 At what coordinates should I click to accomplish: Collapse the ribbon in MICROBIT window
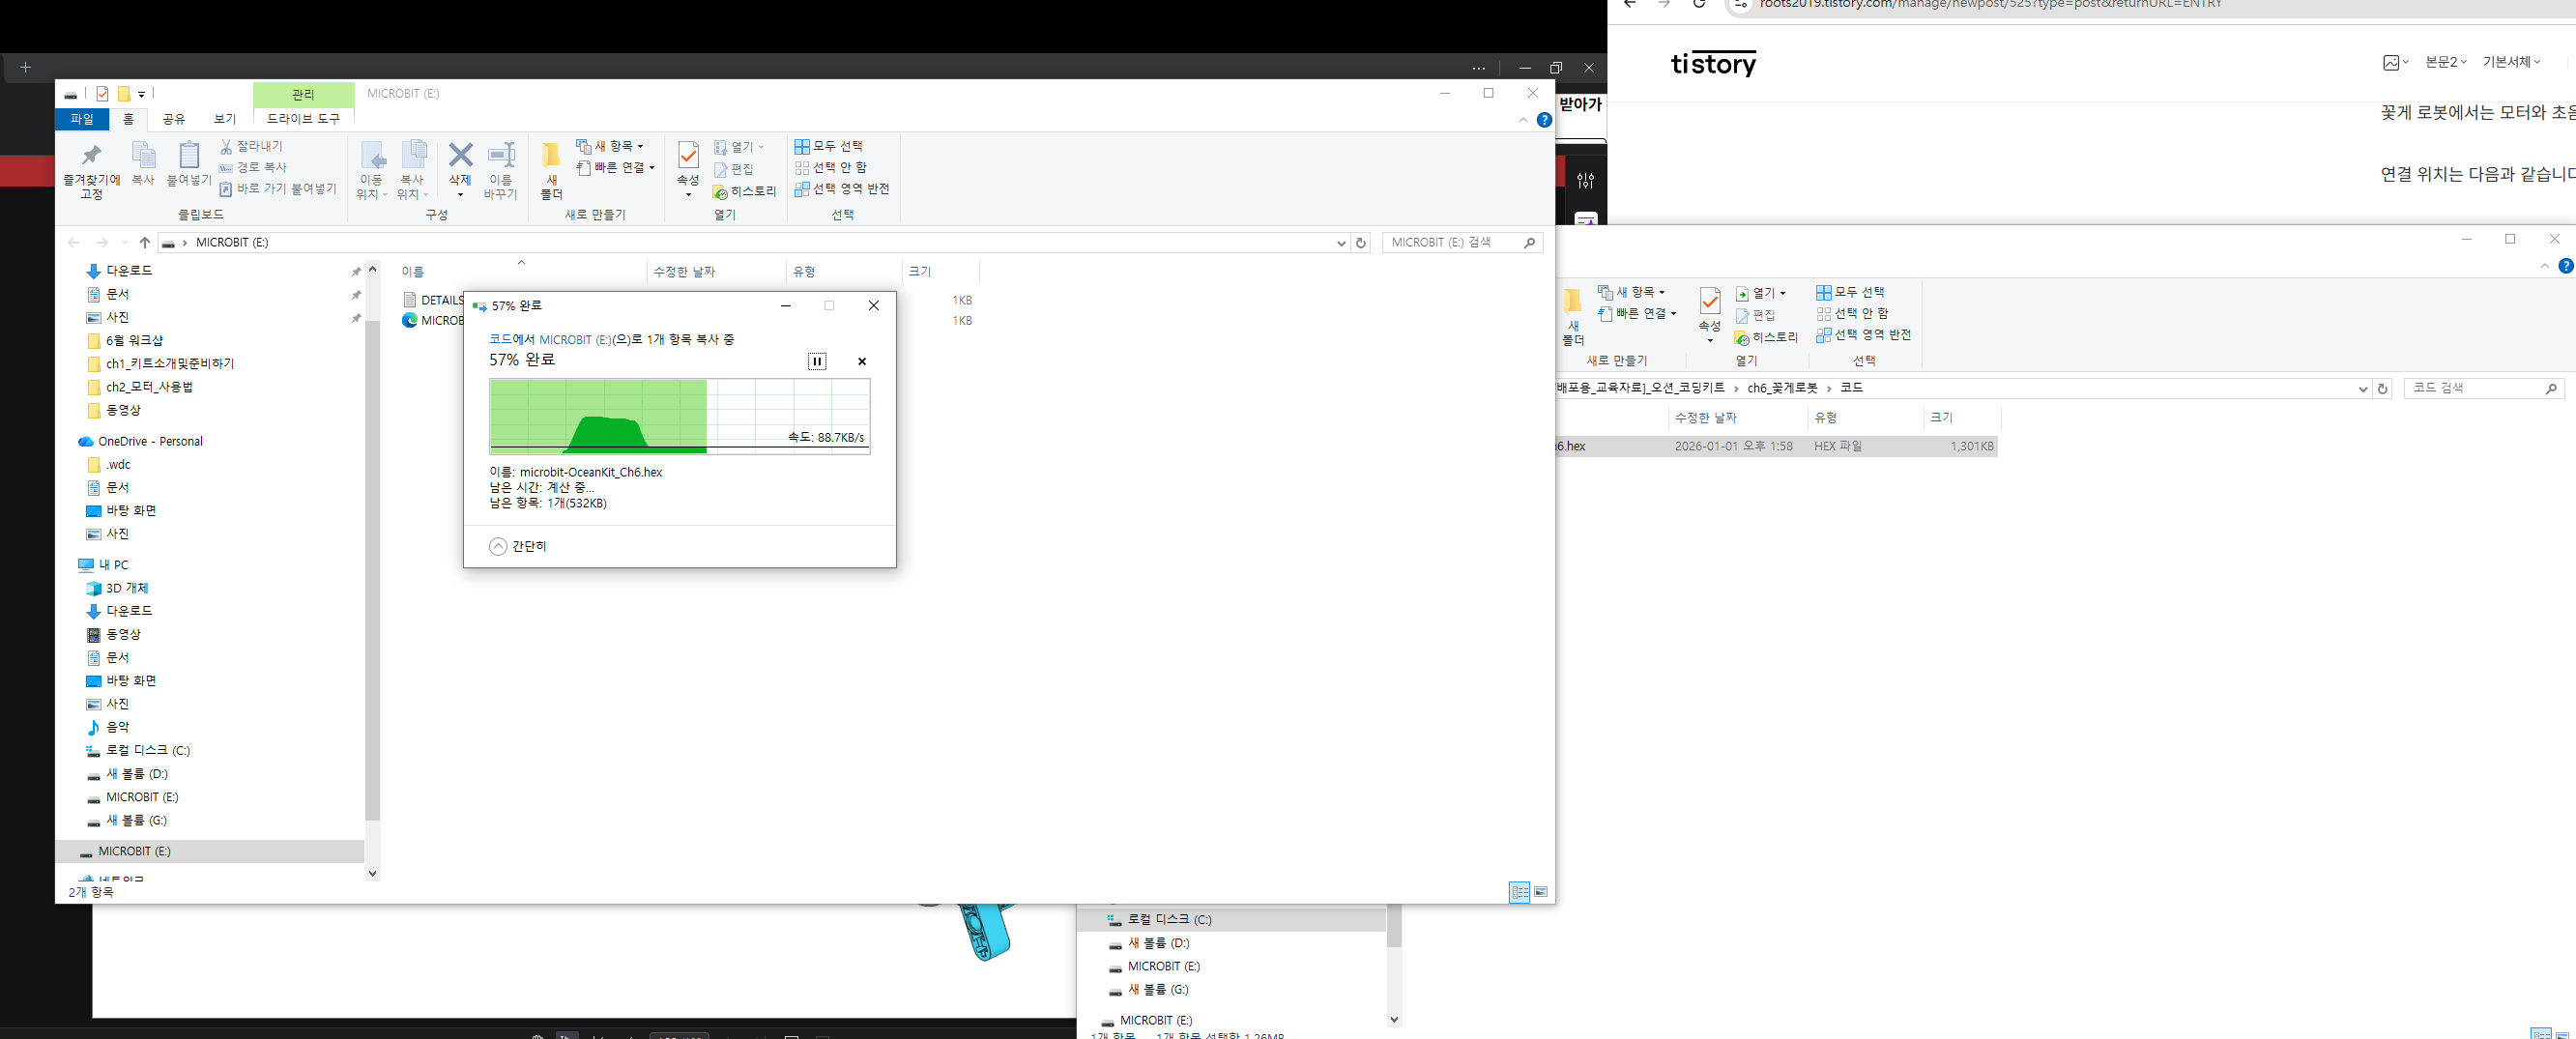1523,120
